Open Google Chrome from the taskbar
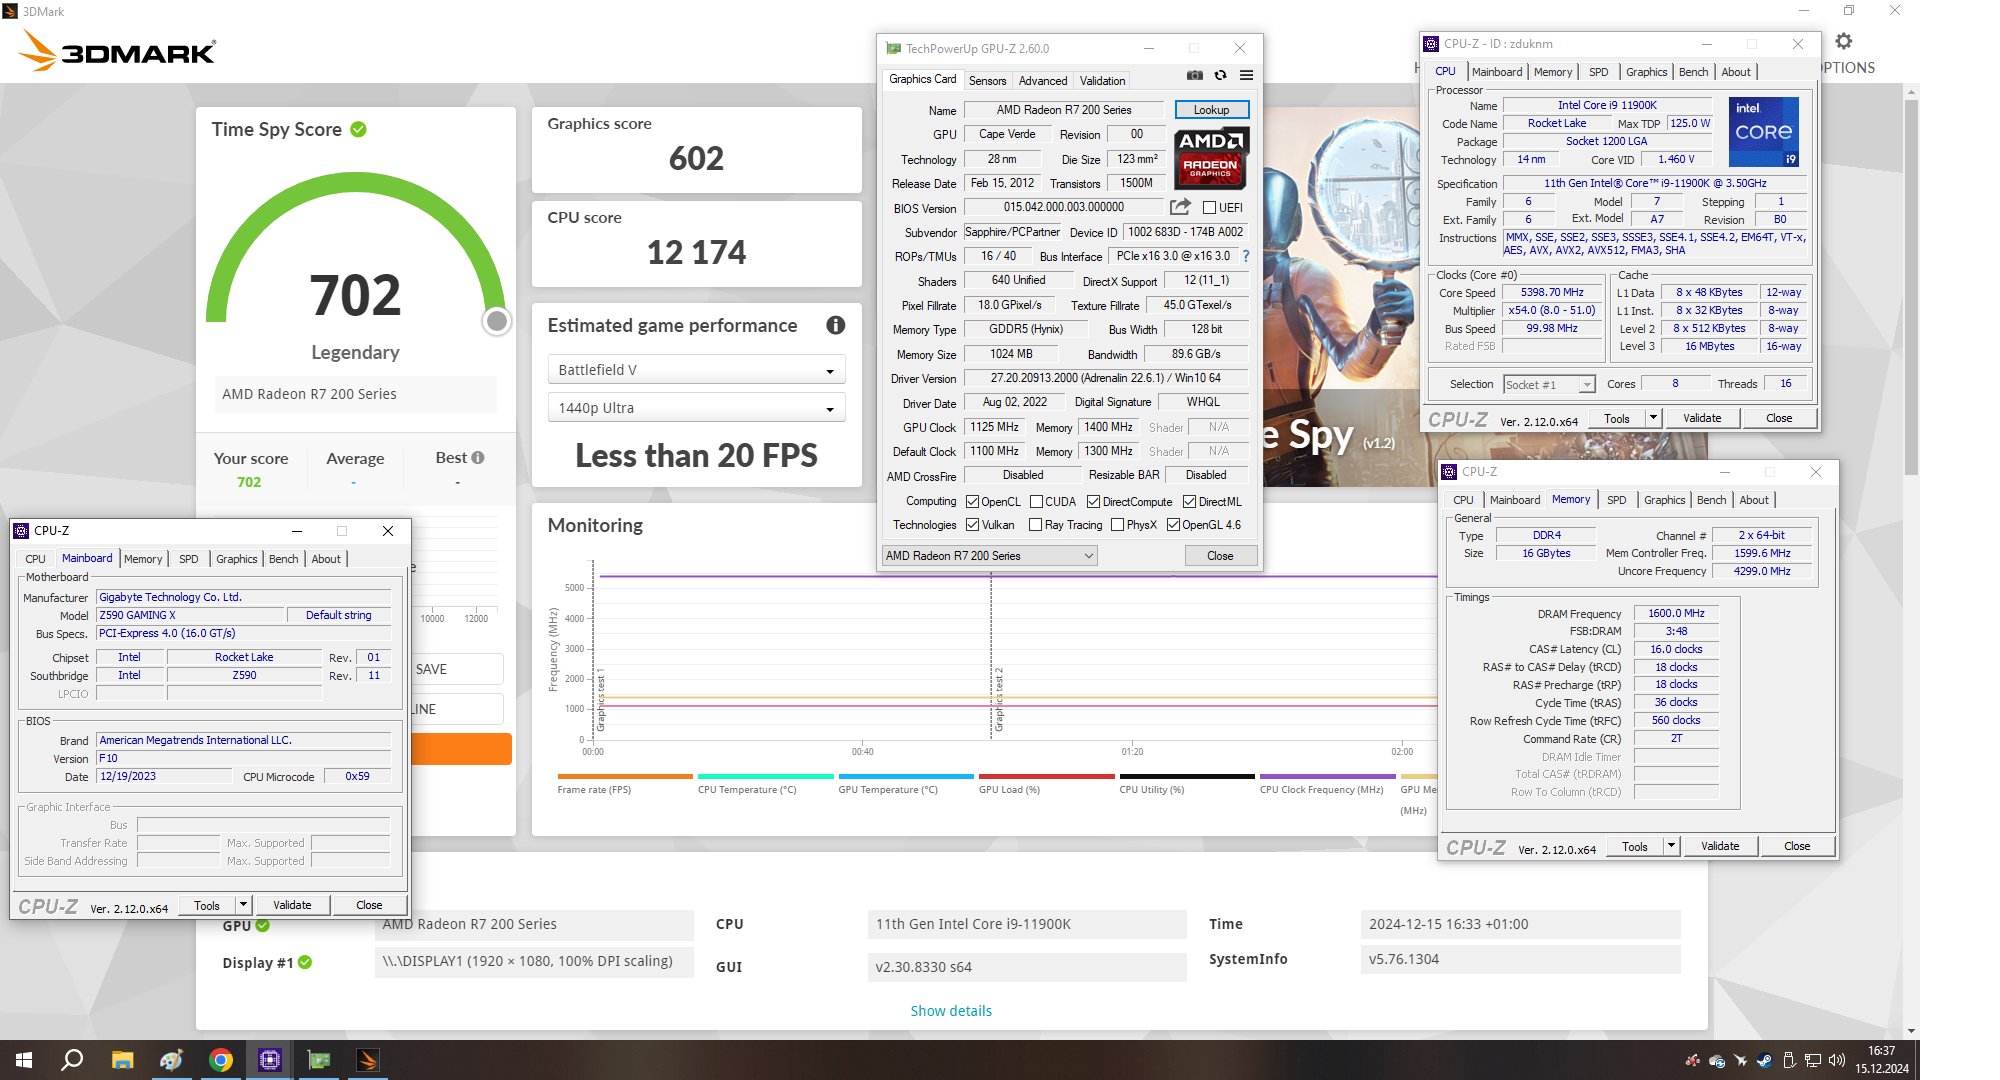Image resolution: width=2000 pixels, height=1080 pixels. coord(221,1060)
